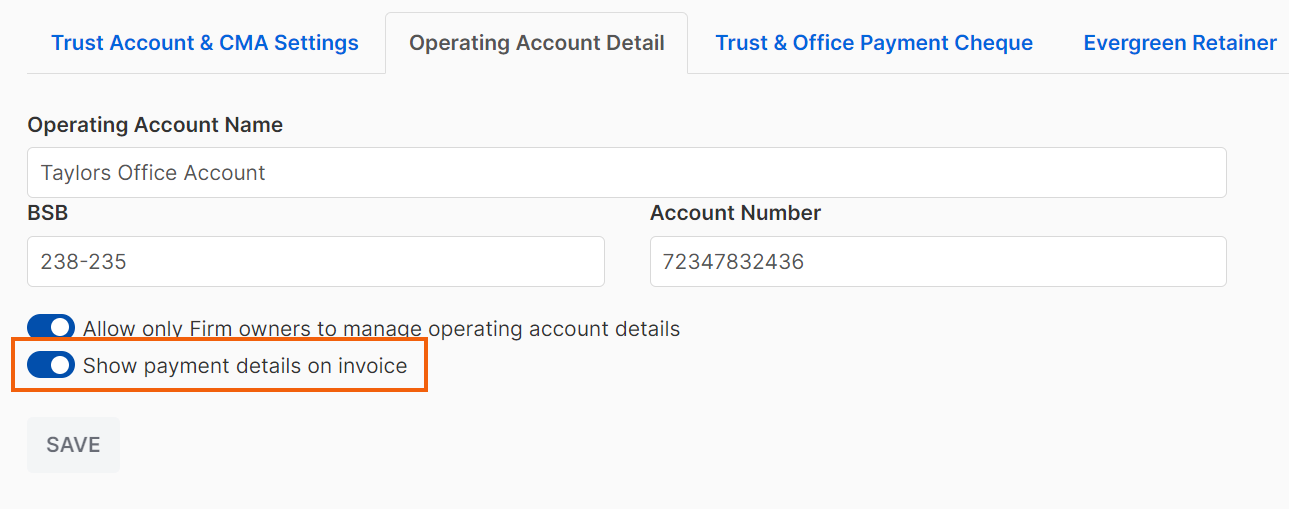
Task: Select the Operating Account Detail tab
Action: click(537, 43)
